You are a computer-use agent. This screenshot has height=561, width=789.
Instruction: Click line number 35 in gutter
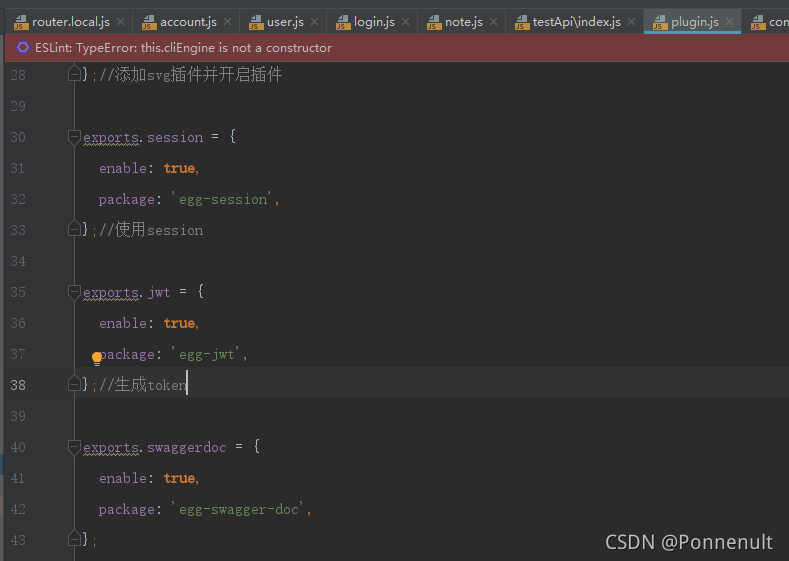(x=18, y=292)
